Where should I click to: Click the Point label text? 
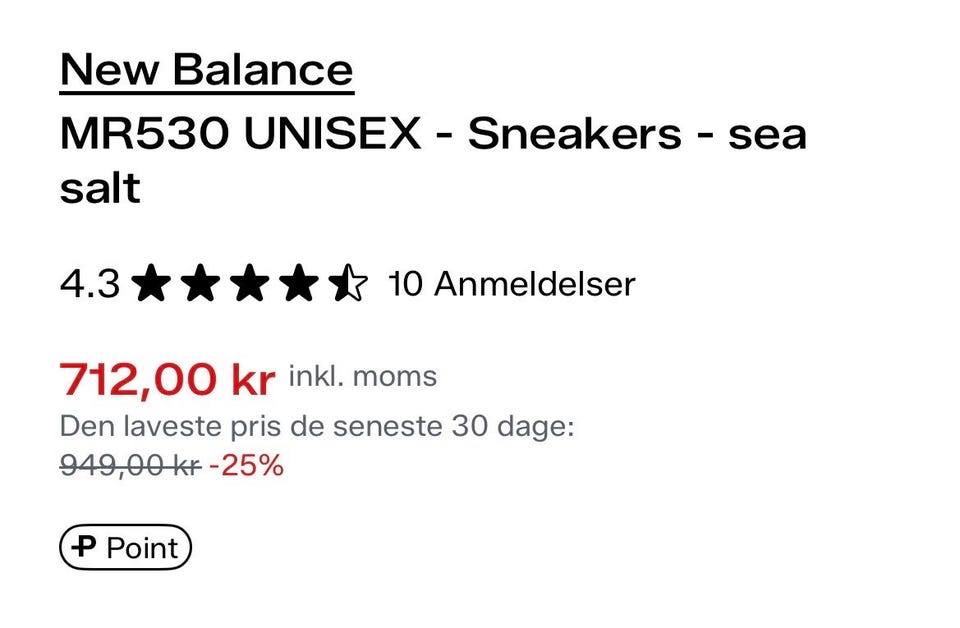tap(142, 547)
